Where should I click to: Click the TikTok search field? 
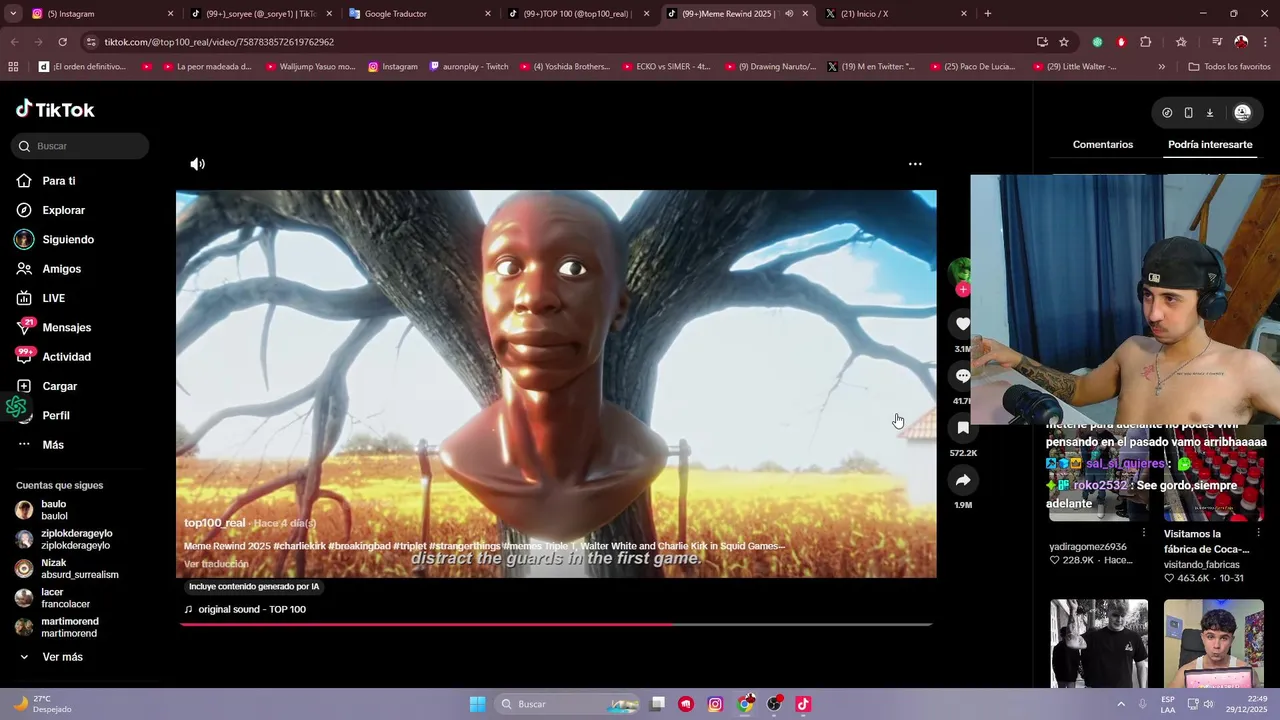pos(80,146)
